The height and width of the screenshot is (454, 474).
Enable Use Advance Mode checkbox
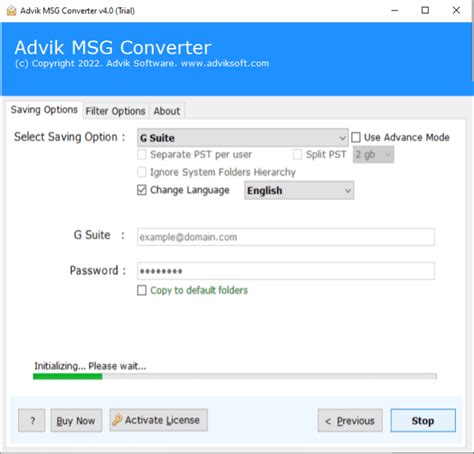[356, 137]
